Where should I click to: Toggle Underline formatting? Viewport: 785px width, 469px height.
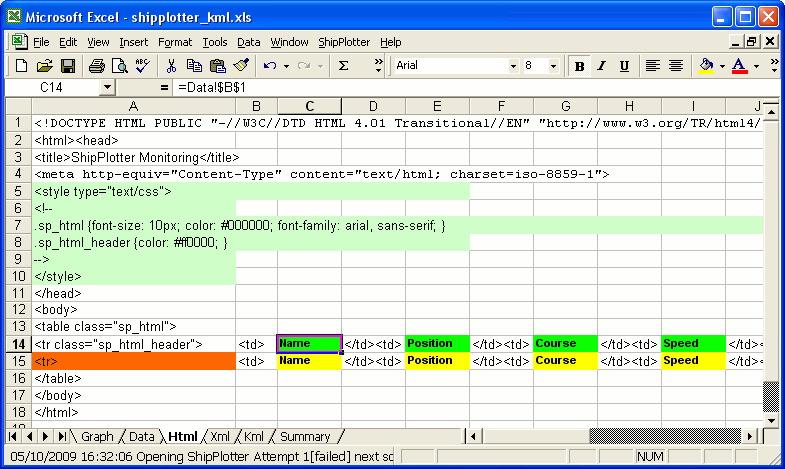pos(624,66)
